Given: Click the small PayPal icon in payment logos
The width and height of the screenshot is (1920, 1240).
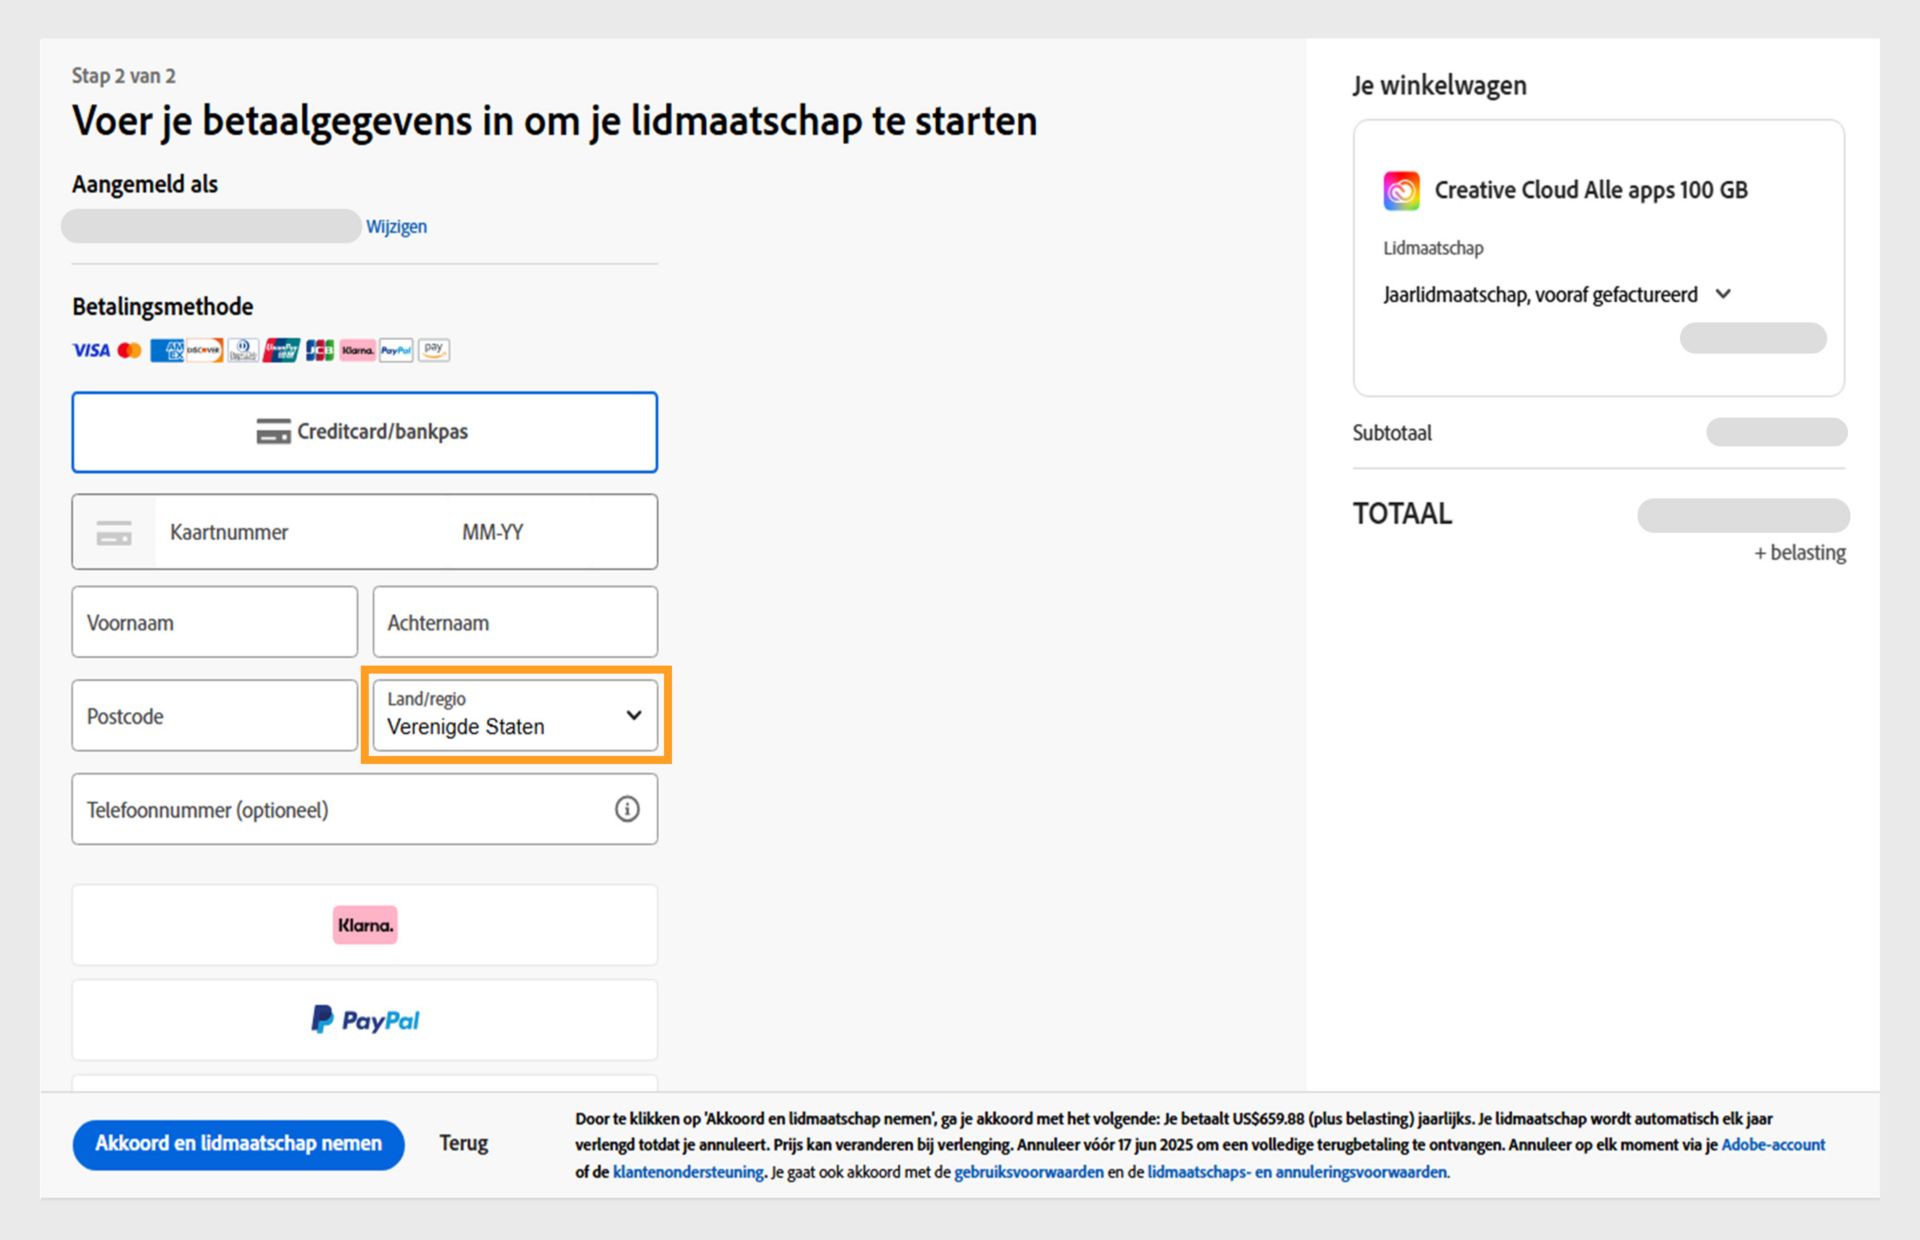Looking at the screenshot, I should (x=396, y=350).
